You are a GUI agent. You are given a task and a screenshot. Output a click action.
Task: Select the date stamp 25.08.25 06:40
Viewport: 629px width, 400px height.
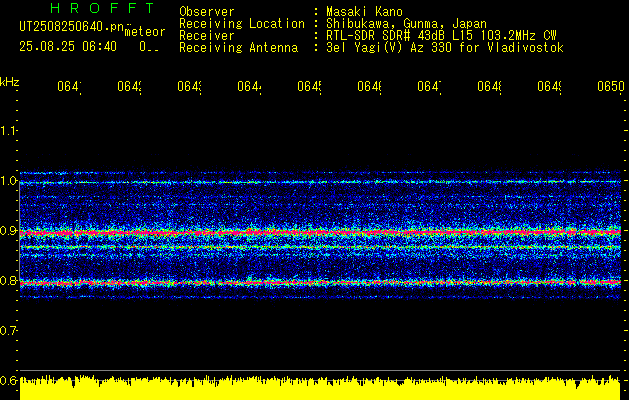[x=68, y=47]
